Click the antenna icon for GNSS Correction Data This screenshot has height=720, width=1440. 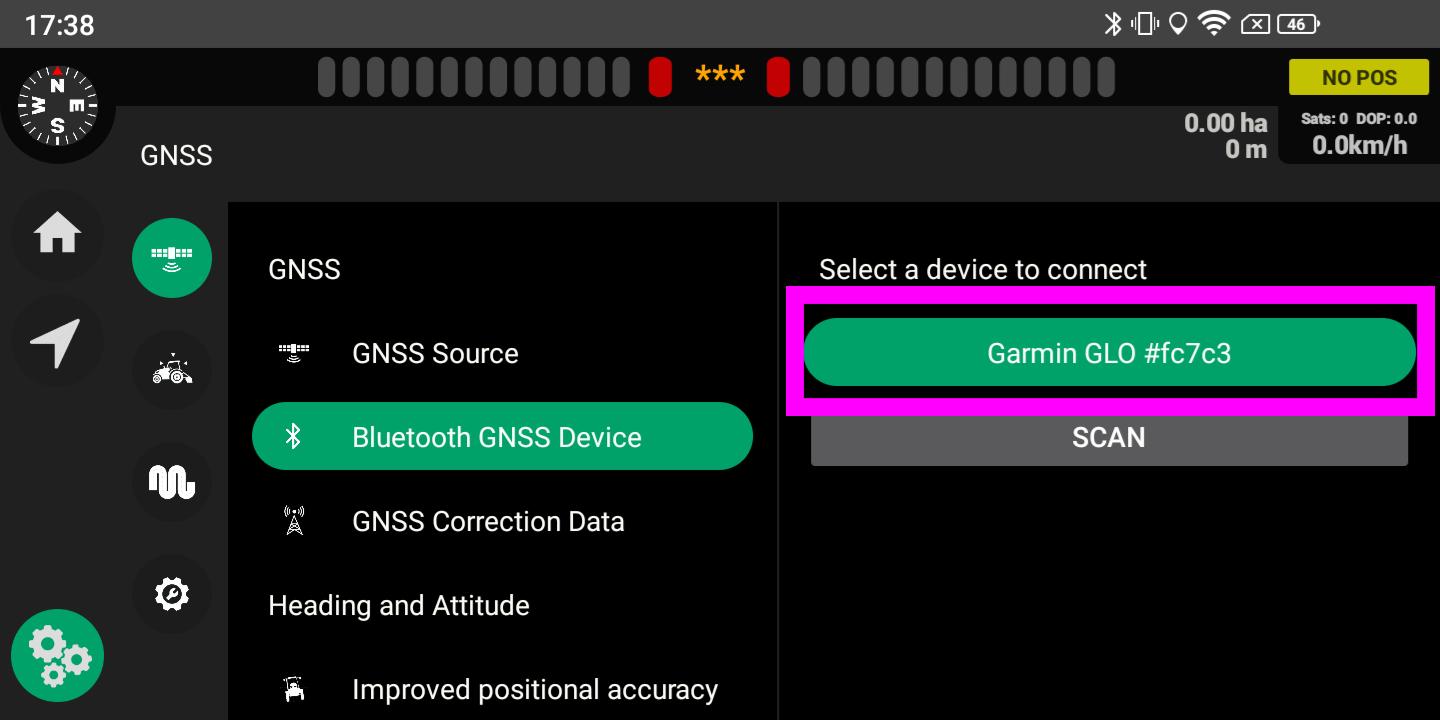pos(294,521)
